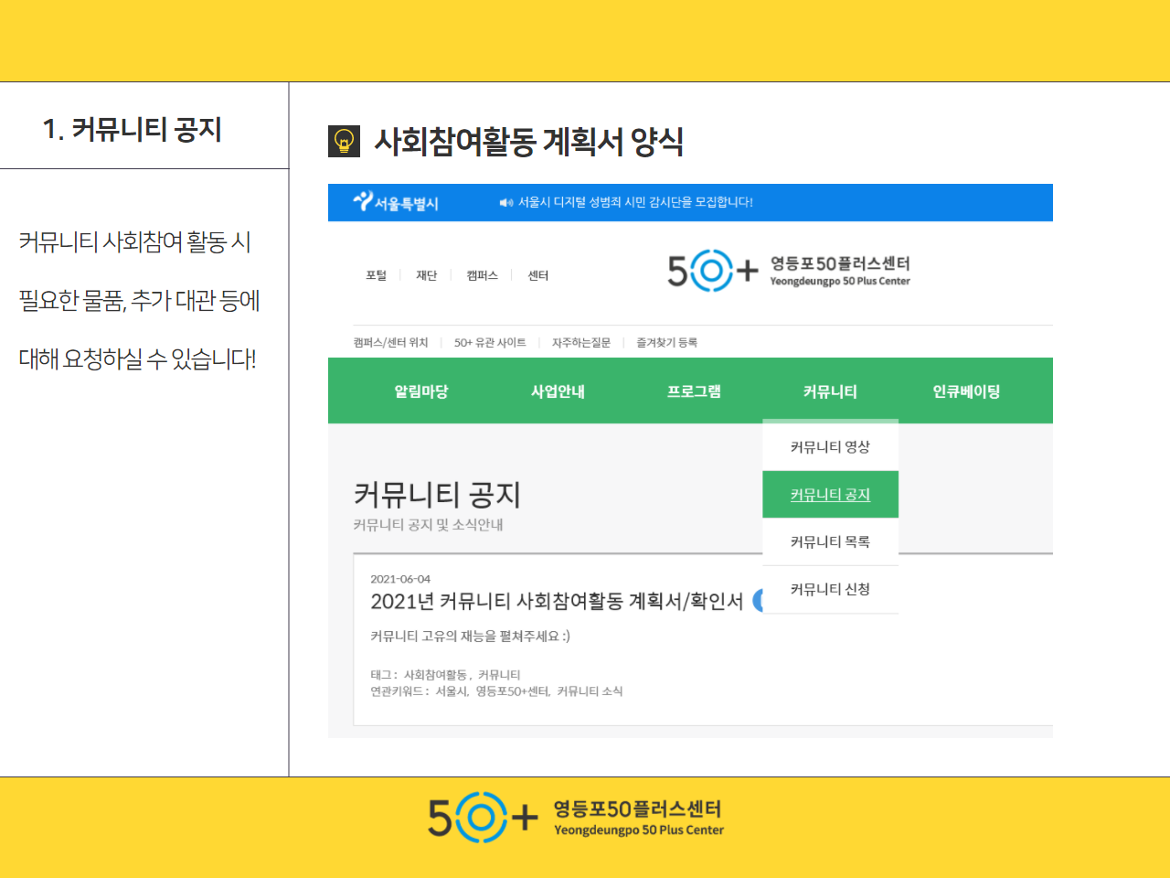Click 즐겨찾기 등록 to add a bookmark
Image resolution: width=1170 pixels, height=878 pixels.
[x=666, y=343]
